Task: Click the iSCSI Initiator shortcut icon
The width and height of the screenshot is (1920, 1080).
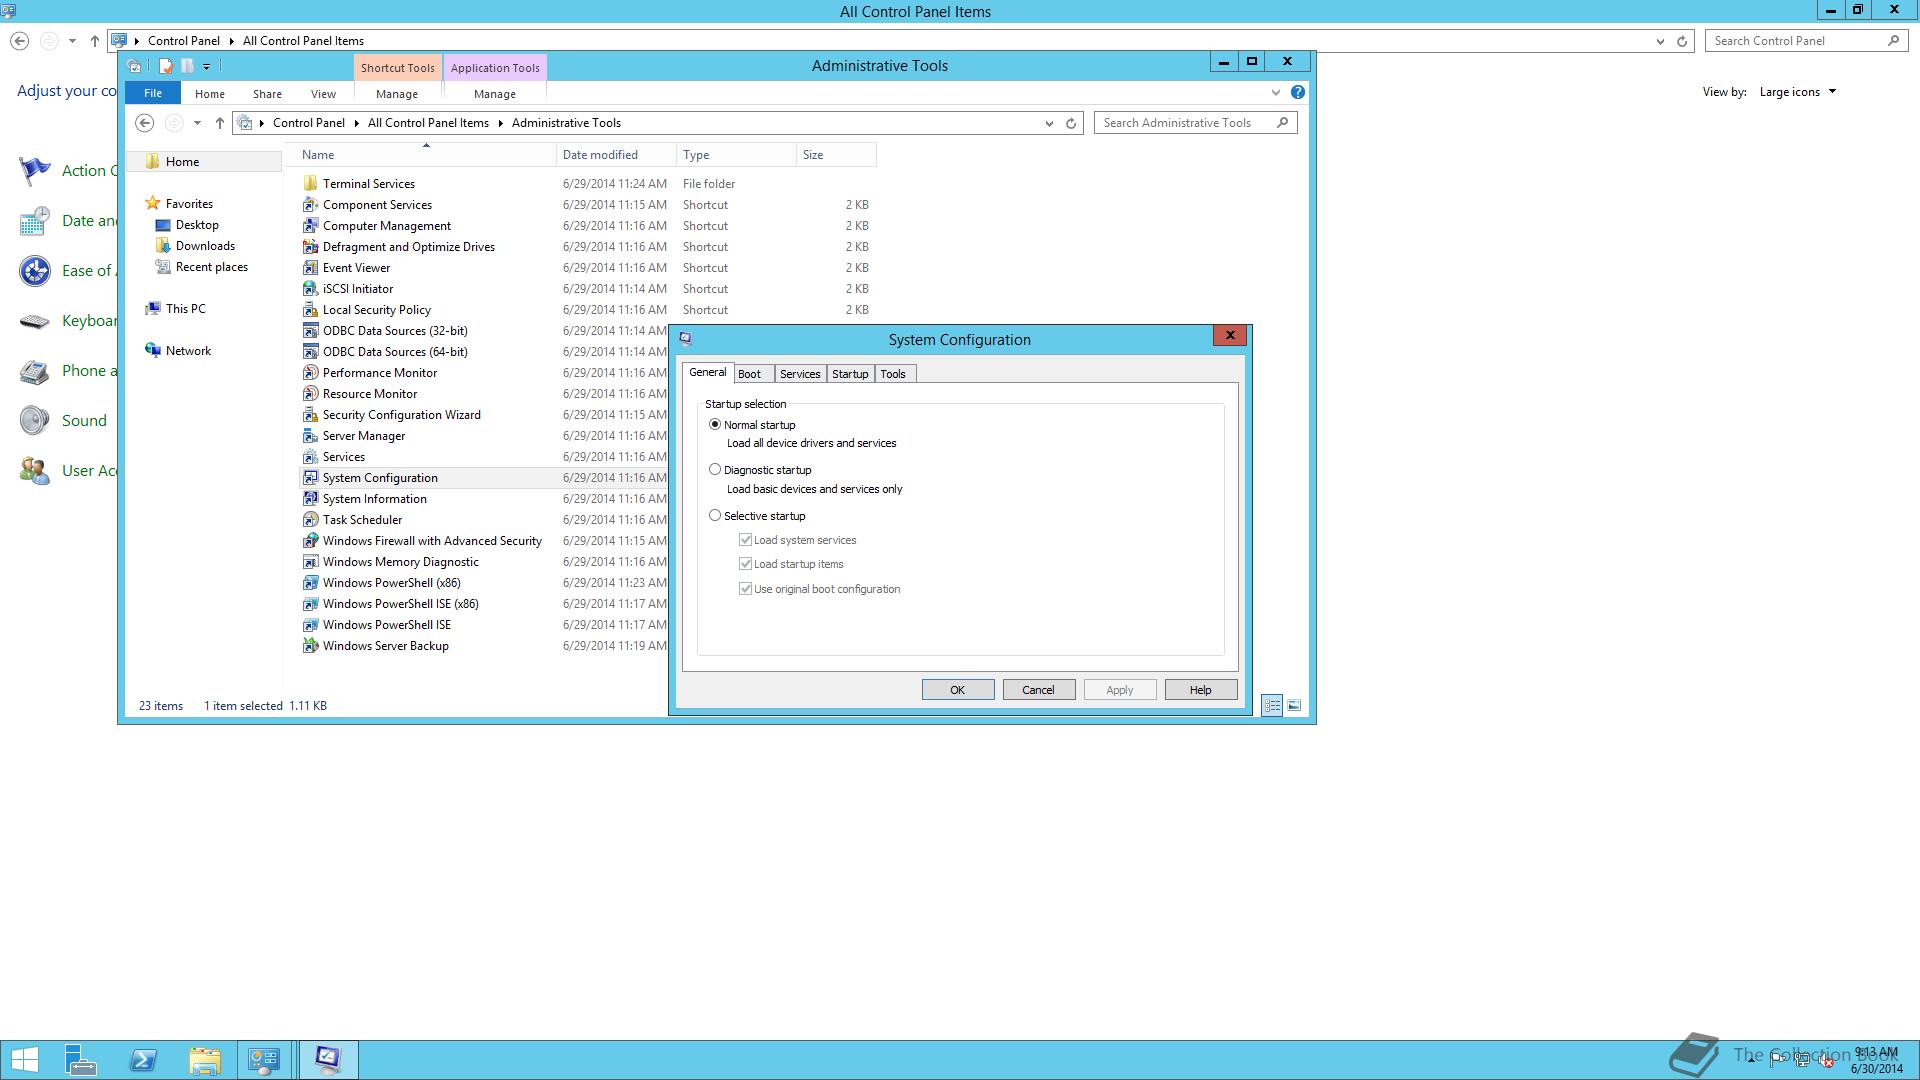Action: click(310, 289)
